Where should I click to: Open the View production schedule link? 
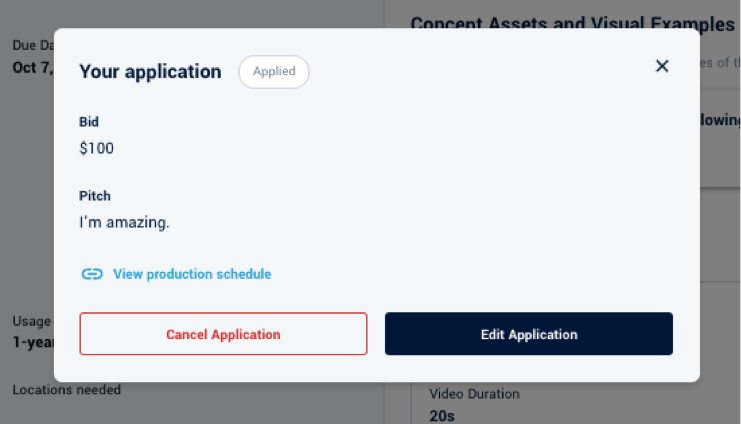click(x=191, y=274)
